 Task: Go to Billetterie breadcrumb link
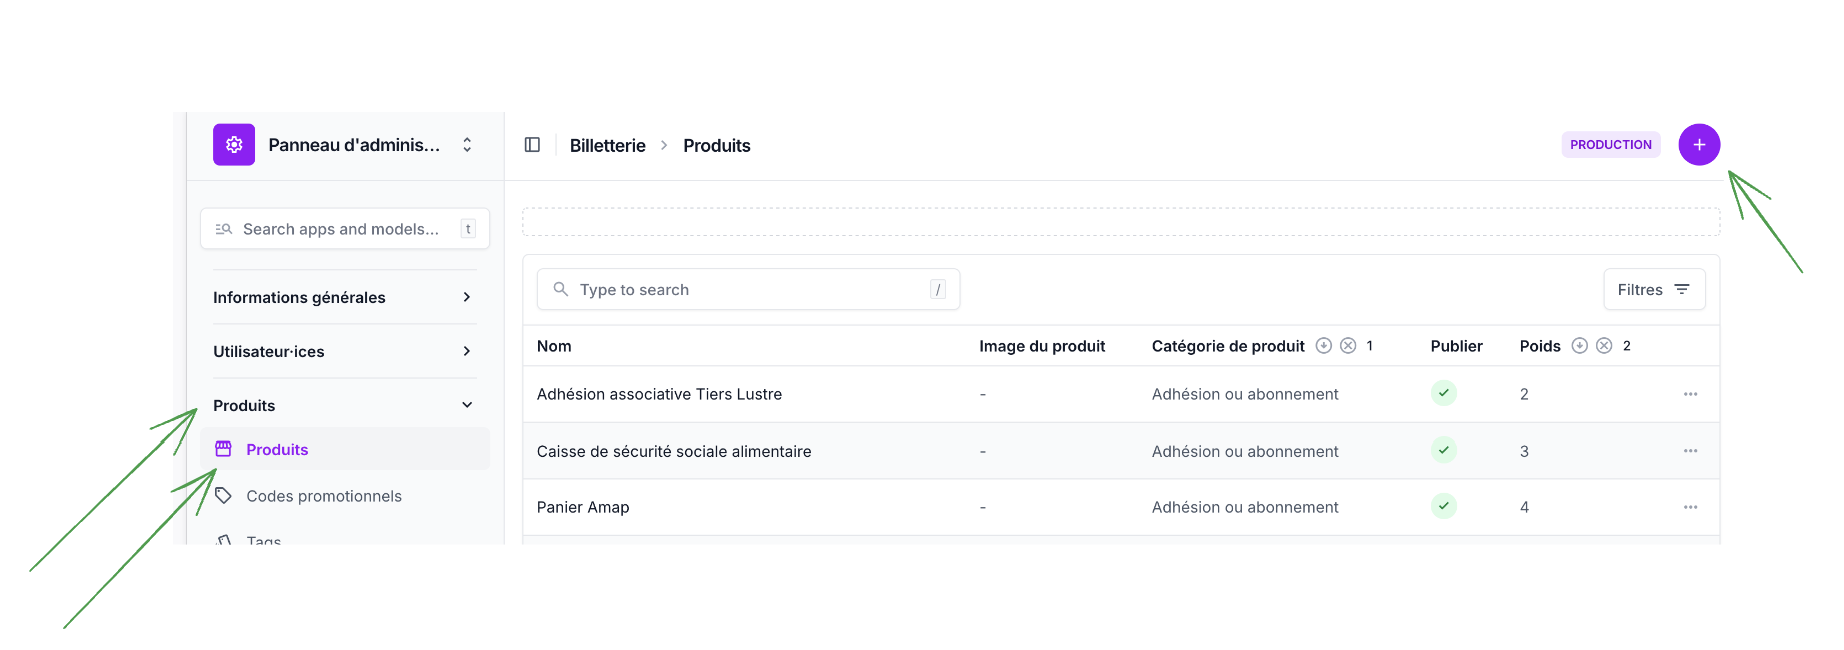(x=607, y=146)
